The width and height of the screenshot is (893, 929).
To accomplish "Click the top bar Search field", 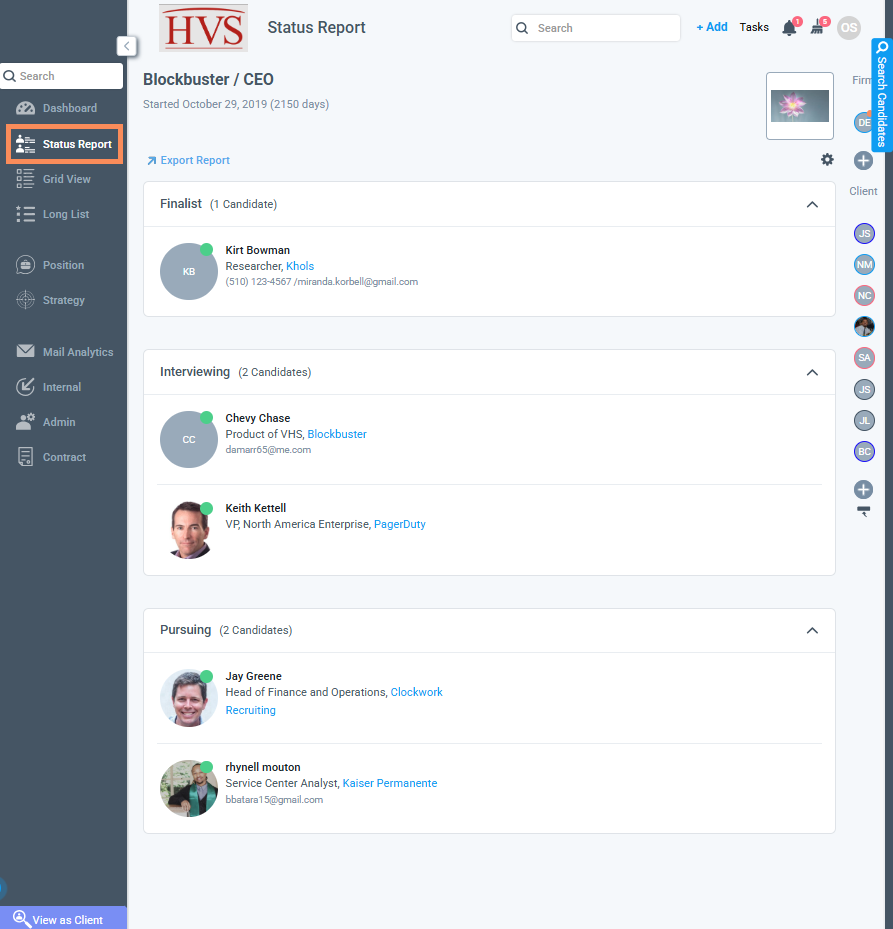I will pos(596,28).
